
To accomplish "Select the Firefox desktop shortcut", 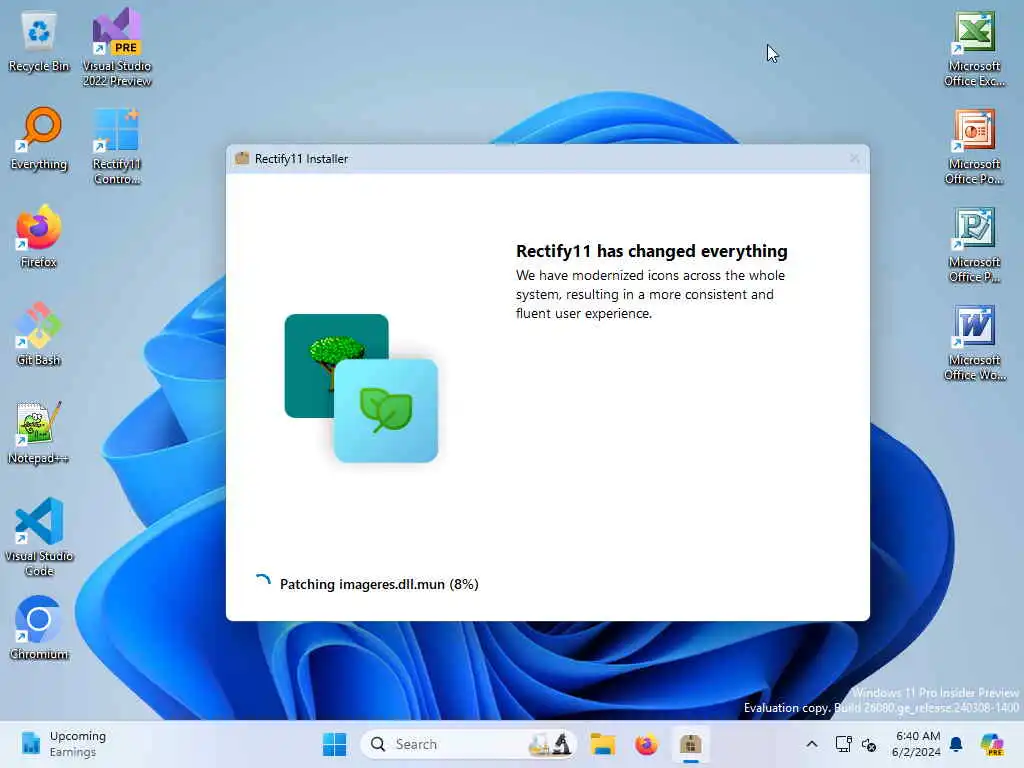I will 39,236.
